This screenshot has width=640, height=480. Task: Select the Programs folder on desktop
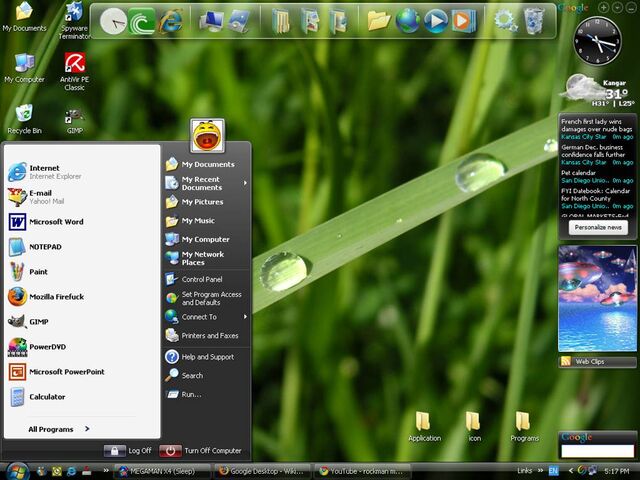524,427
